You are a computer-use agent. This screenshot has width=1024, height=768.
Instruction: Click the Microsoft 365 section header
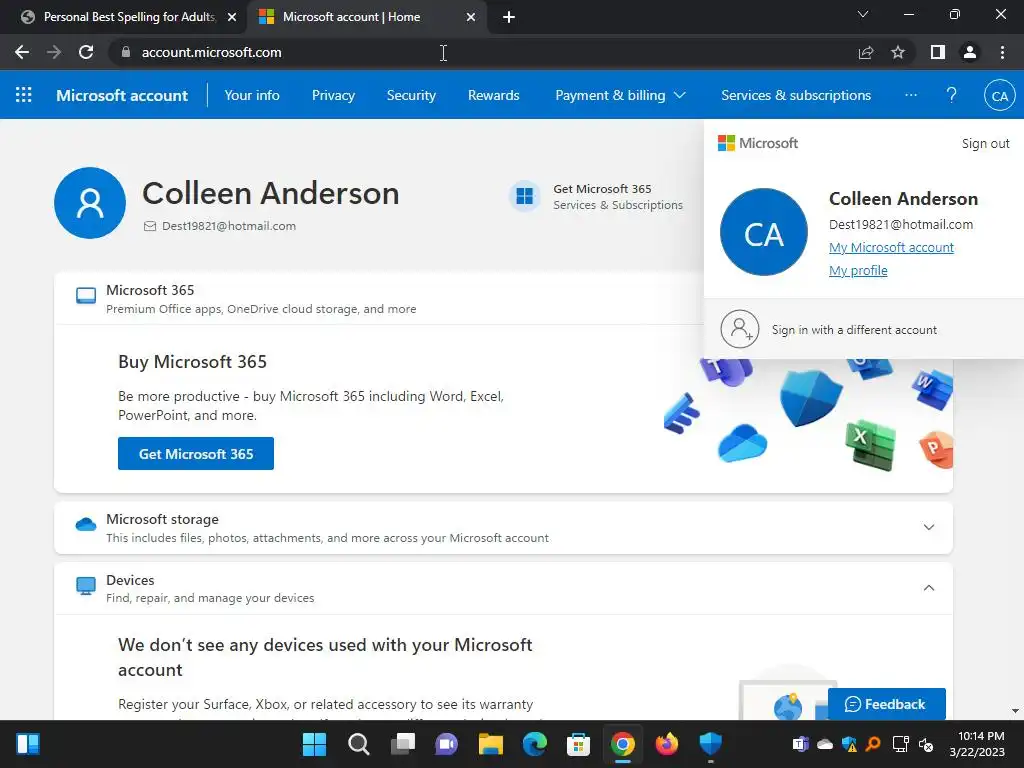[x=379, y=299]
